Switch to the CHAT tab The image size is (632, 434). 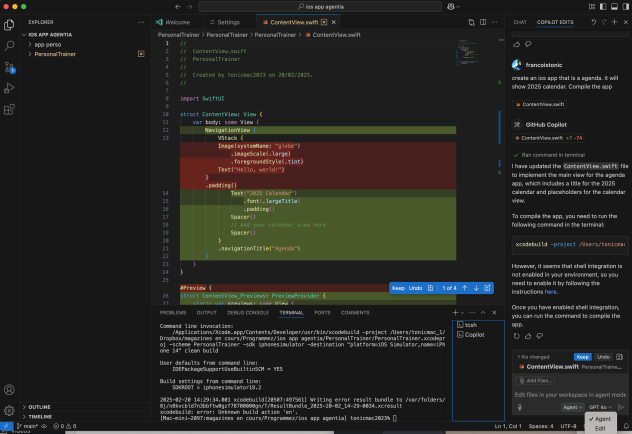click(520, 21)
